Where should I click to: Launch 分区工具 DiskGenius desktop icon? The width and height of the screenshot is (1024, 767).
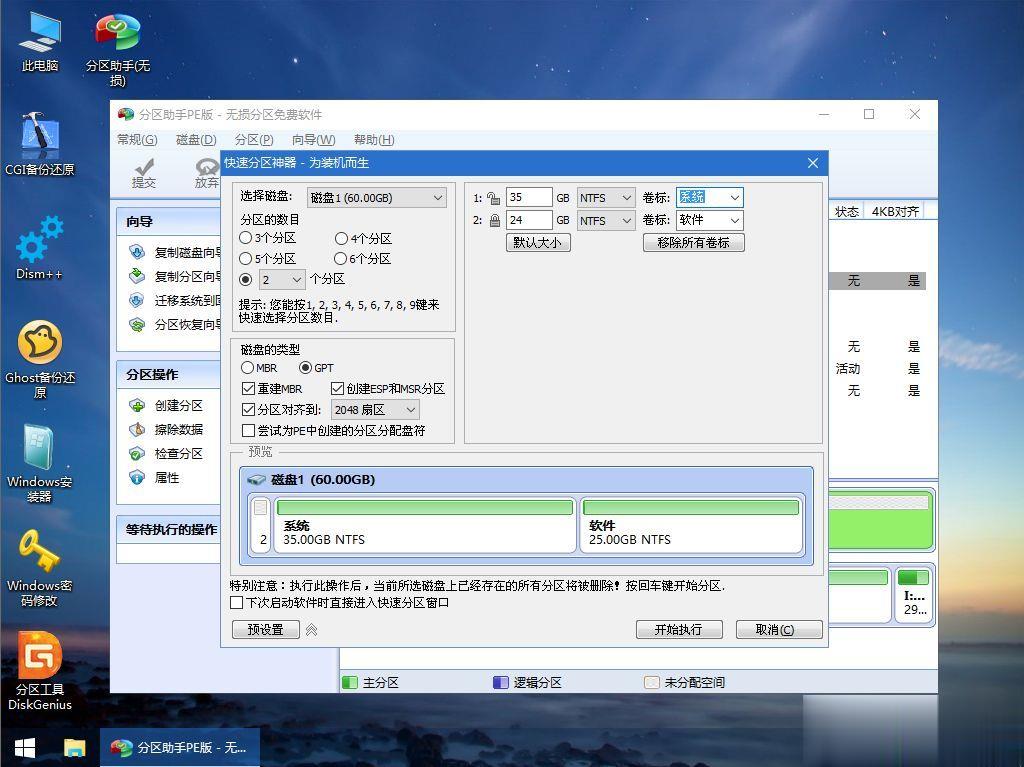pyautogui.click(x=40, y=671)
